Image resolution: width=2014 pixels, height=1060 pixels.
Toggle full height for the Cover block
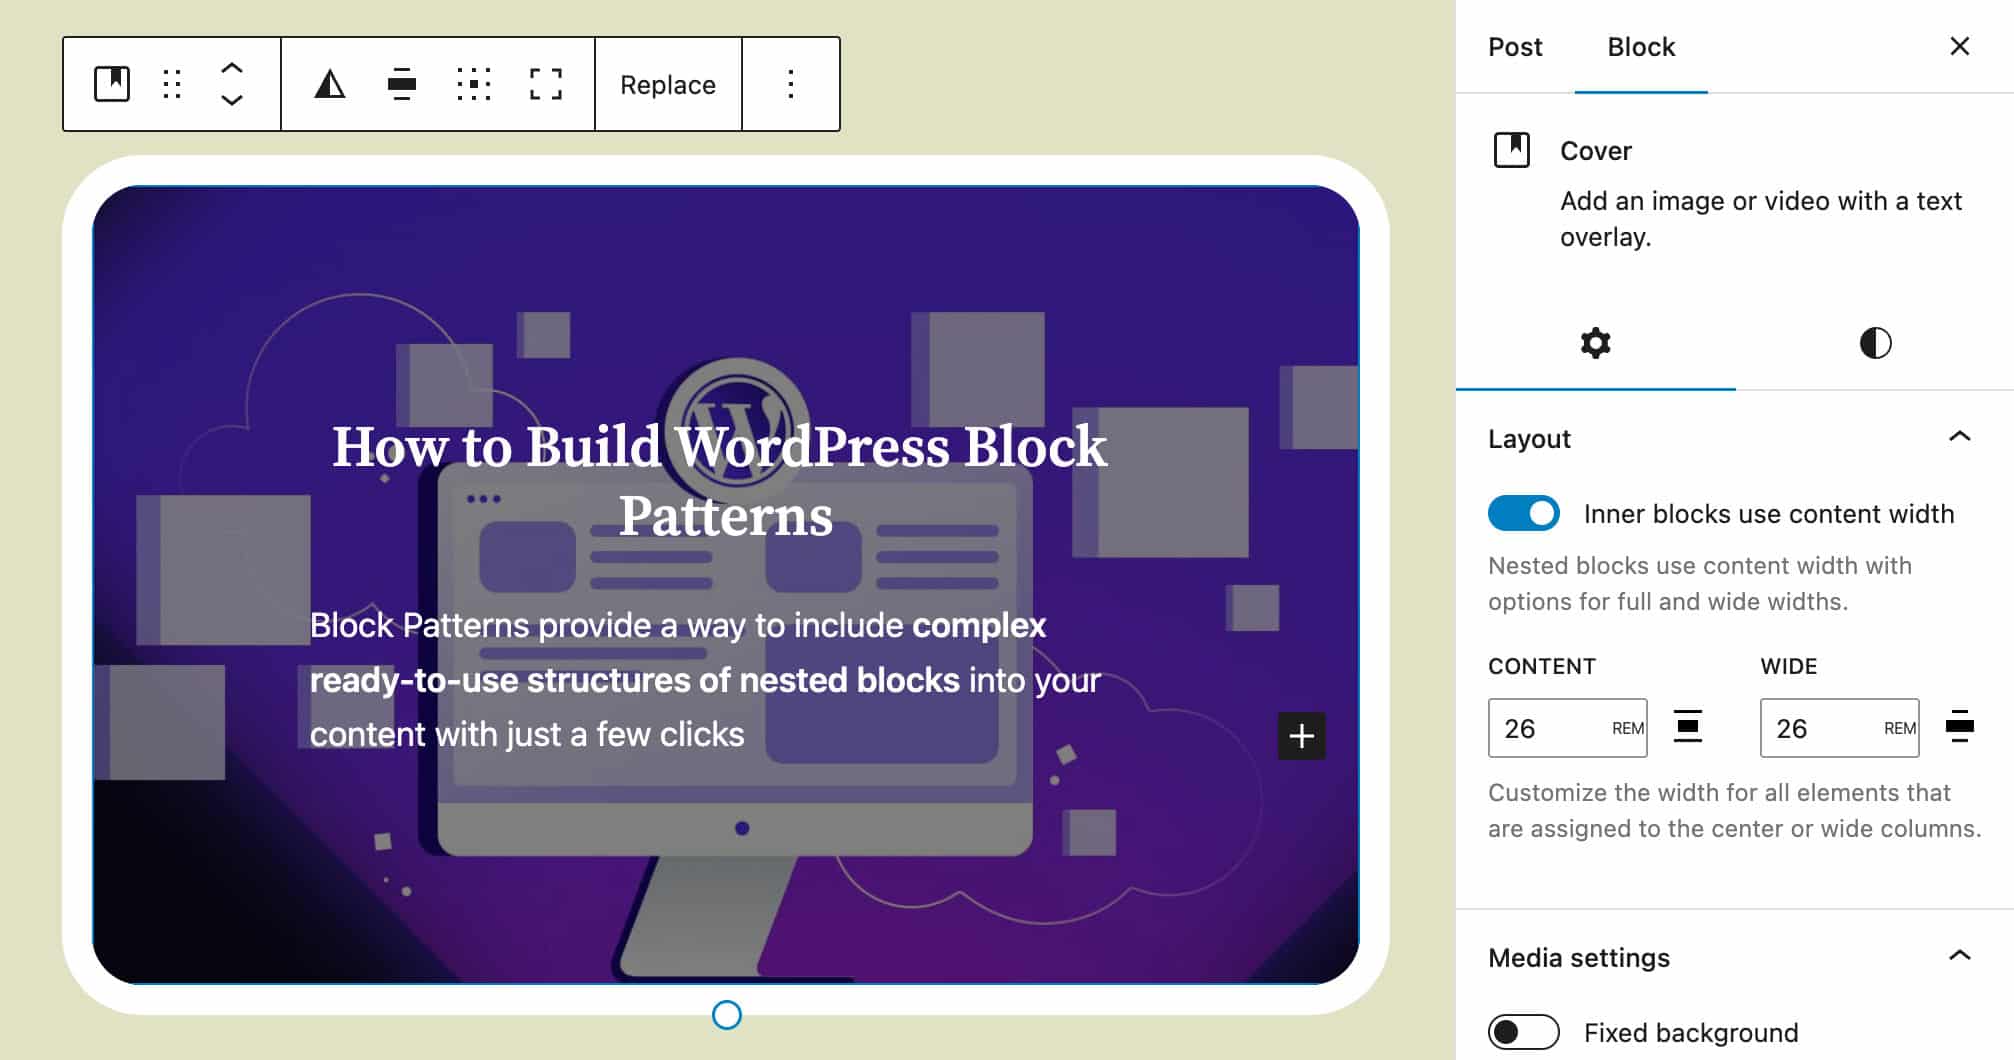point(545,84)
